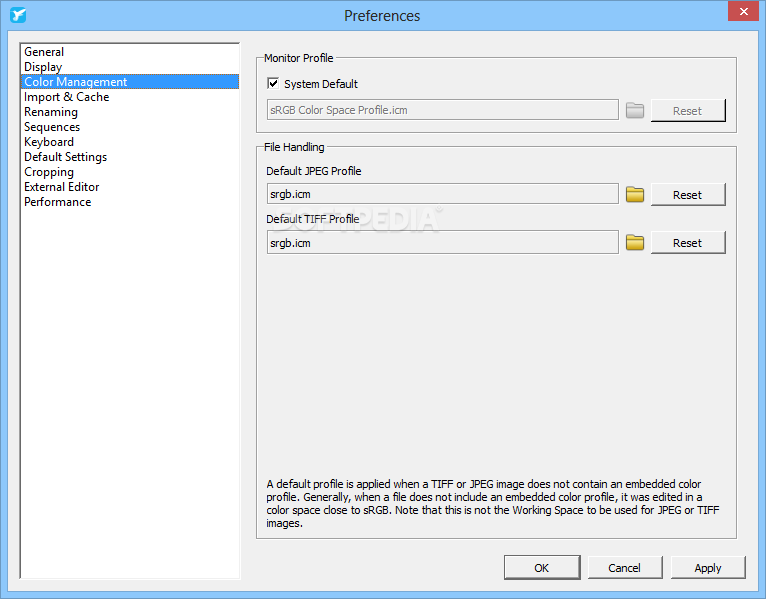
Task: Click the Default JPEG Profile text field
Action: (443, 194)
